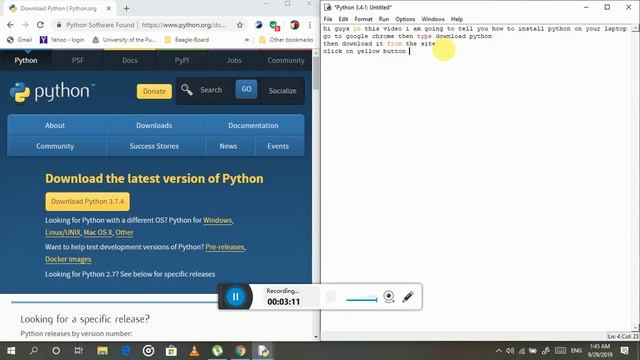
Task: Open the Gmail bookmark
Action: coord(20,40)
